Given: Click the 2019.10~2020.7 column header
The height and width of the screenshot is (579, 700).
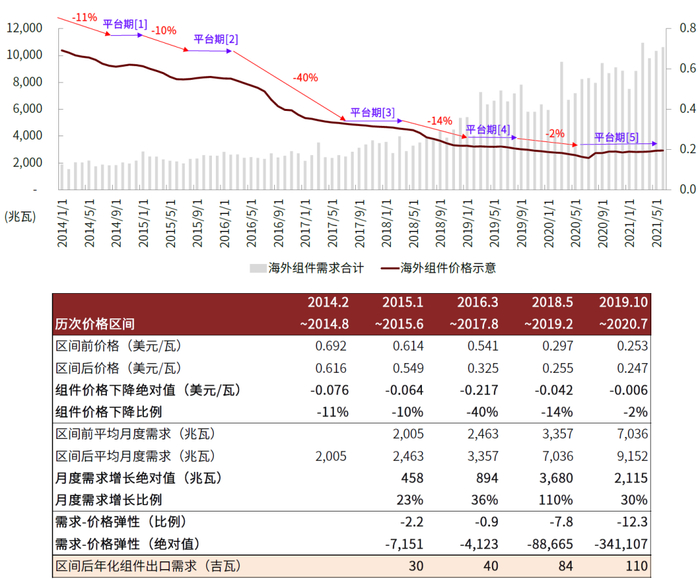Looking at the screenshot, I should click(623, 313).
